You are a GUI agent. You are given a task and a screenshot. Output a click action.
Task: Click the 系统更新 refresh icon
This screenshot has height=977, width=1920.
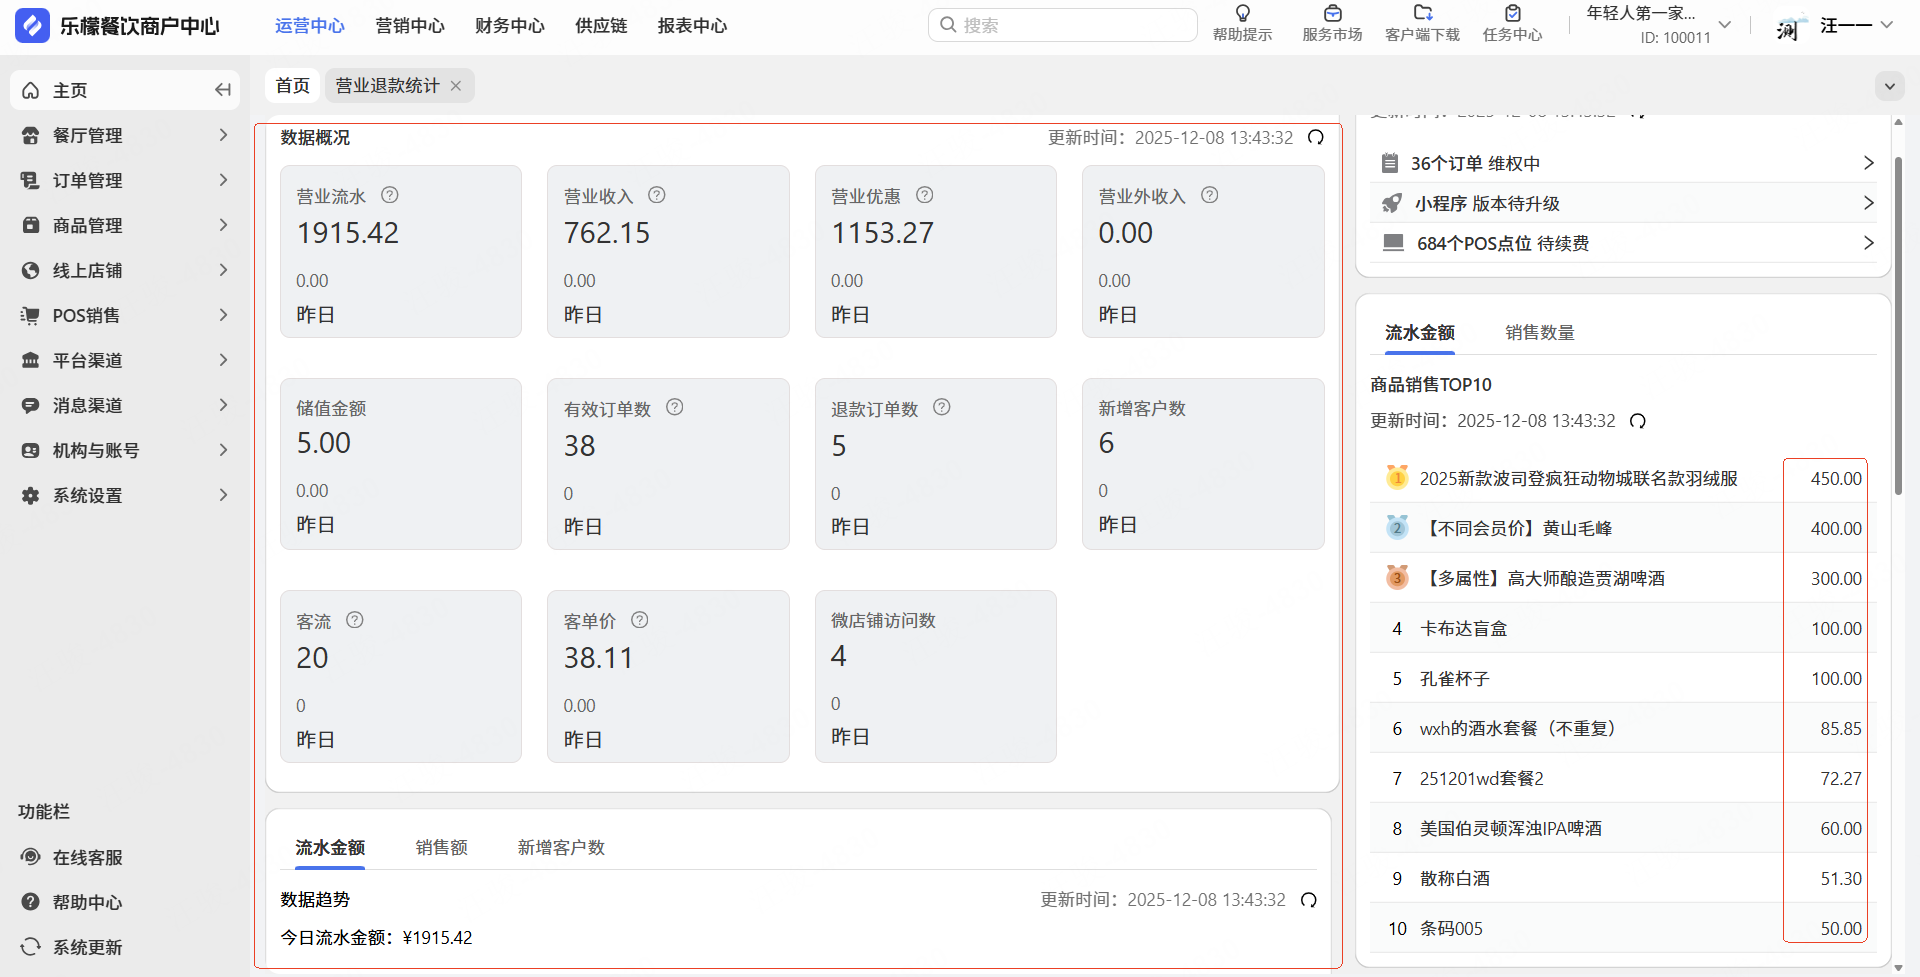(x=31, y=947)
